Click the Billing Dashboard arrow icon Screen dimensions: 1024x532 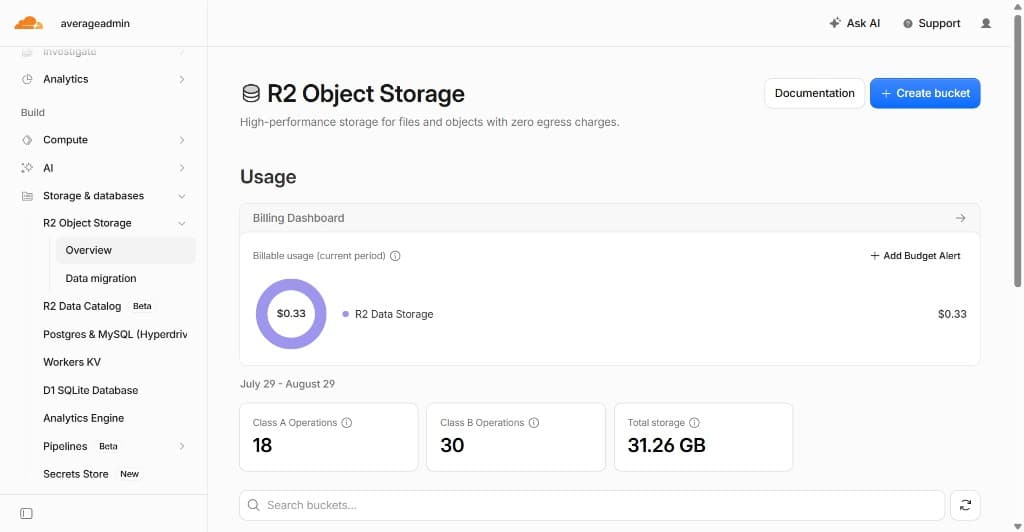[961, 218]
